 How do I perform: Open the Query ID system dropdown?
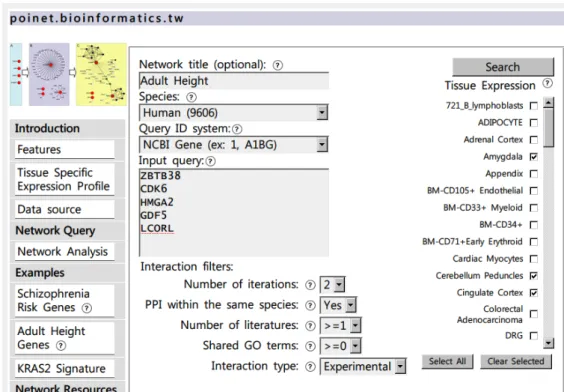pyautogui.click(x=233, y=145)
